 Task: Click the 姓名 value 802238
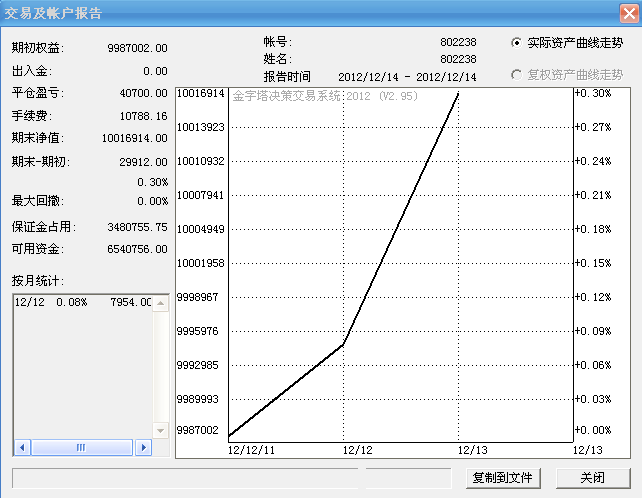pos(458,59)
